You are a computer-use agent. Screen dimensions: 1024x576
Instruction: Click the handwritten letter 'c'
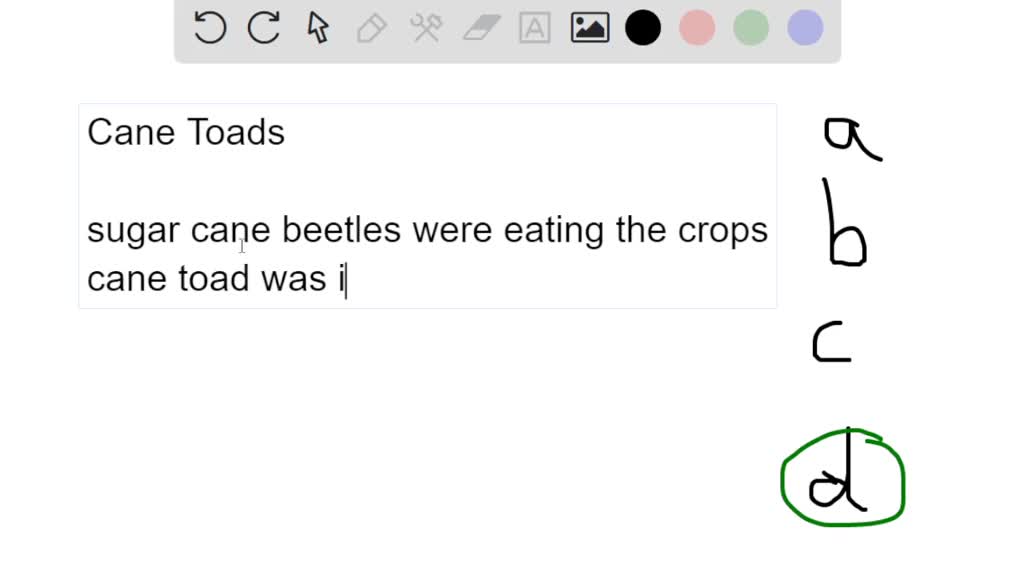click(x=831, y=344)
